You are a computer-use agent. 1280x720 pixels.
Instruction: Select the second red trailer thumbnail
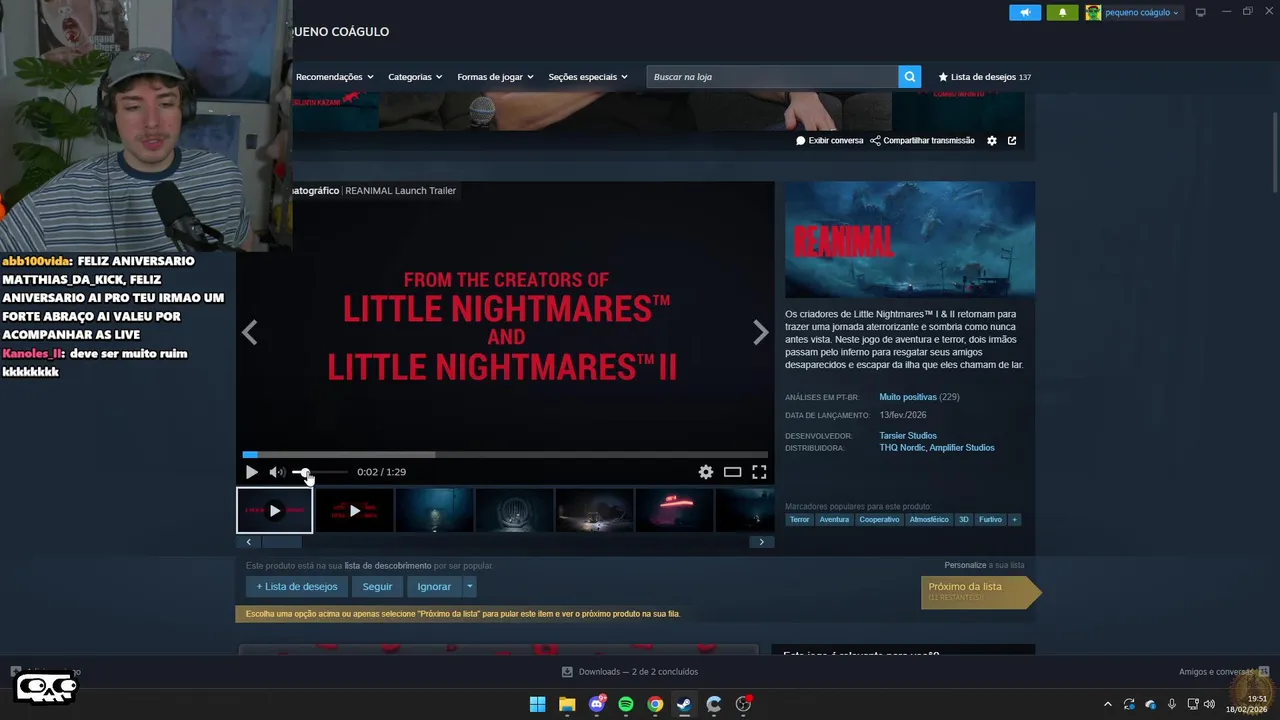click(x=354, y=510)
